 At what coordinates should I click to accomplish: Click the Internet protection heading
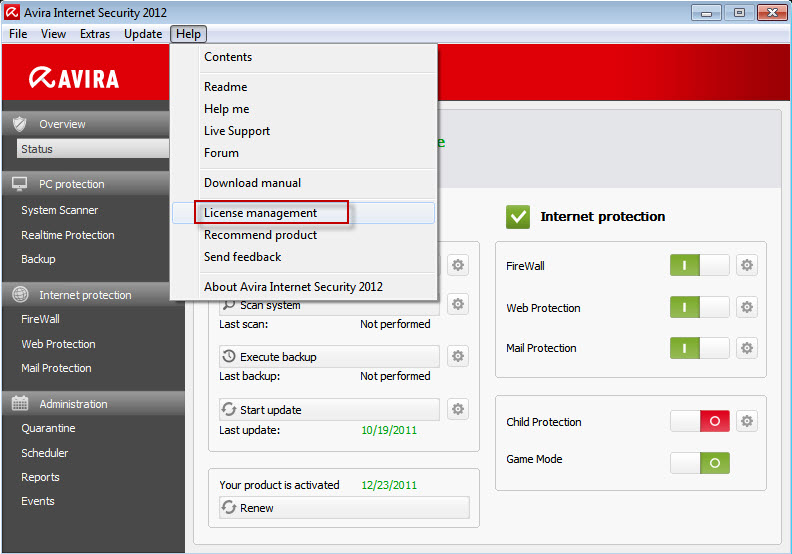(603, 217)
